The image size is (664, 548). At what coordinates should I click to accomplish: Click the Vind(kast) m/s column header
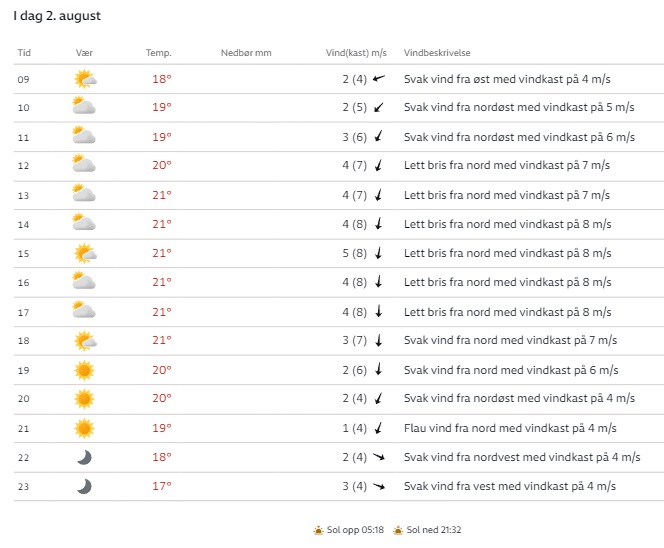(x=358, y=52)
